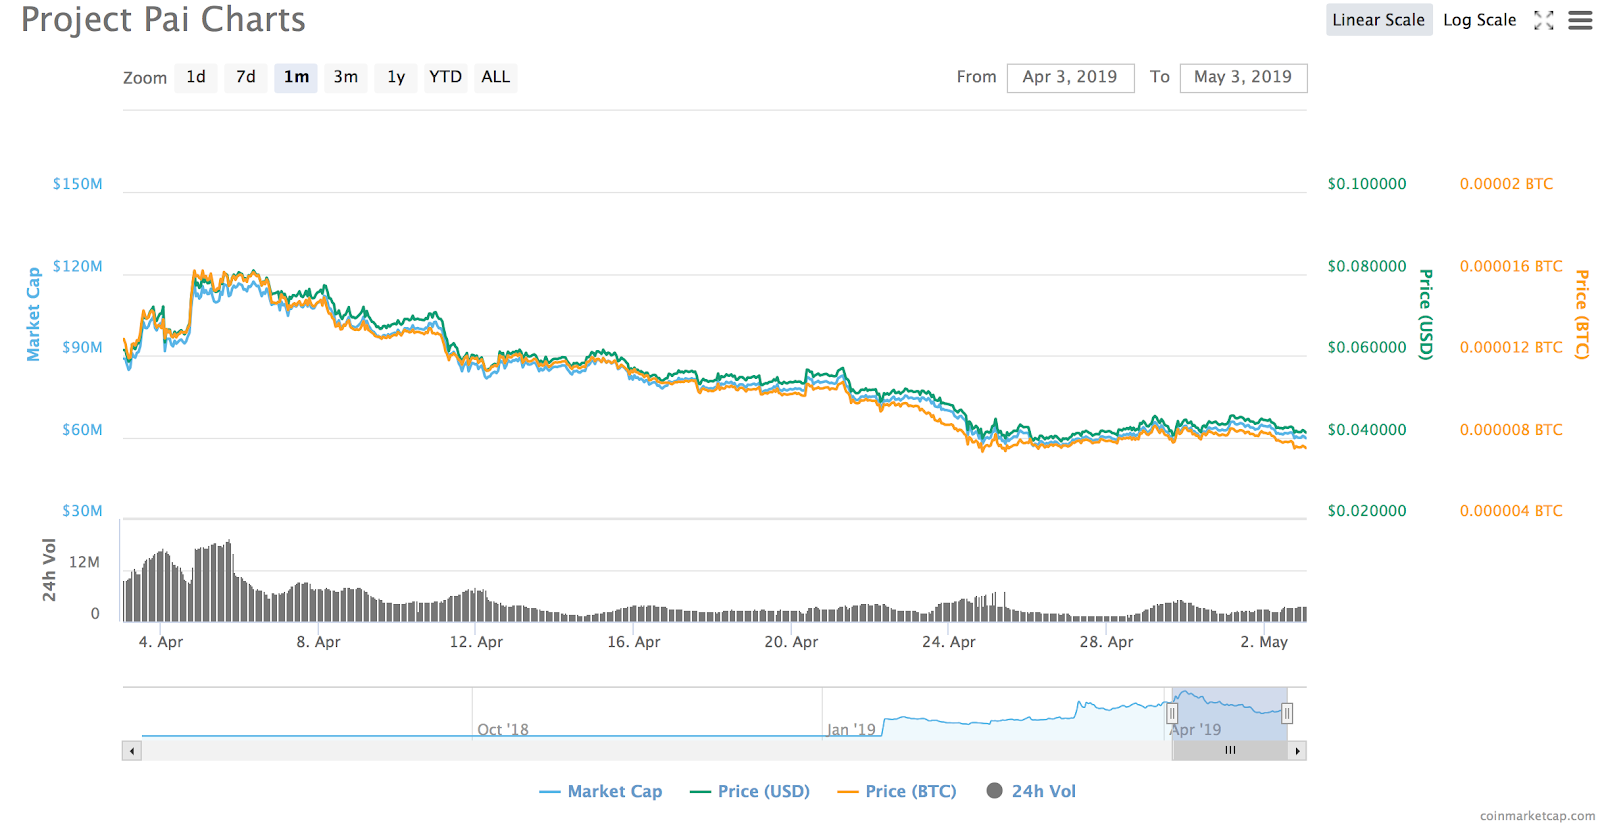
Task: Click the 0.00002 BTC axis label
Action: (1506, 184)
